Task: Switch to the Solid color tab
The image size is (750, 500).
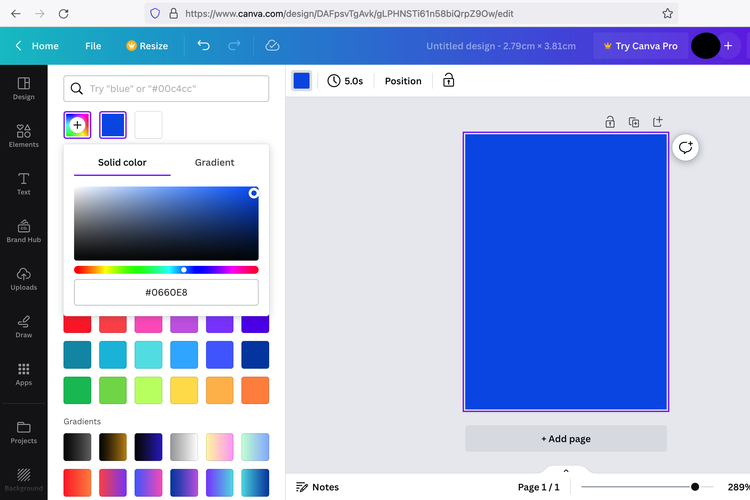Action: click(122, 162)
